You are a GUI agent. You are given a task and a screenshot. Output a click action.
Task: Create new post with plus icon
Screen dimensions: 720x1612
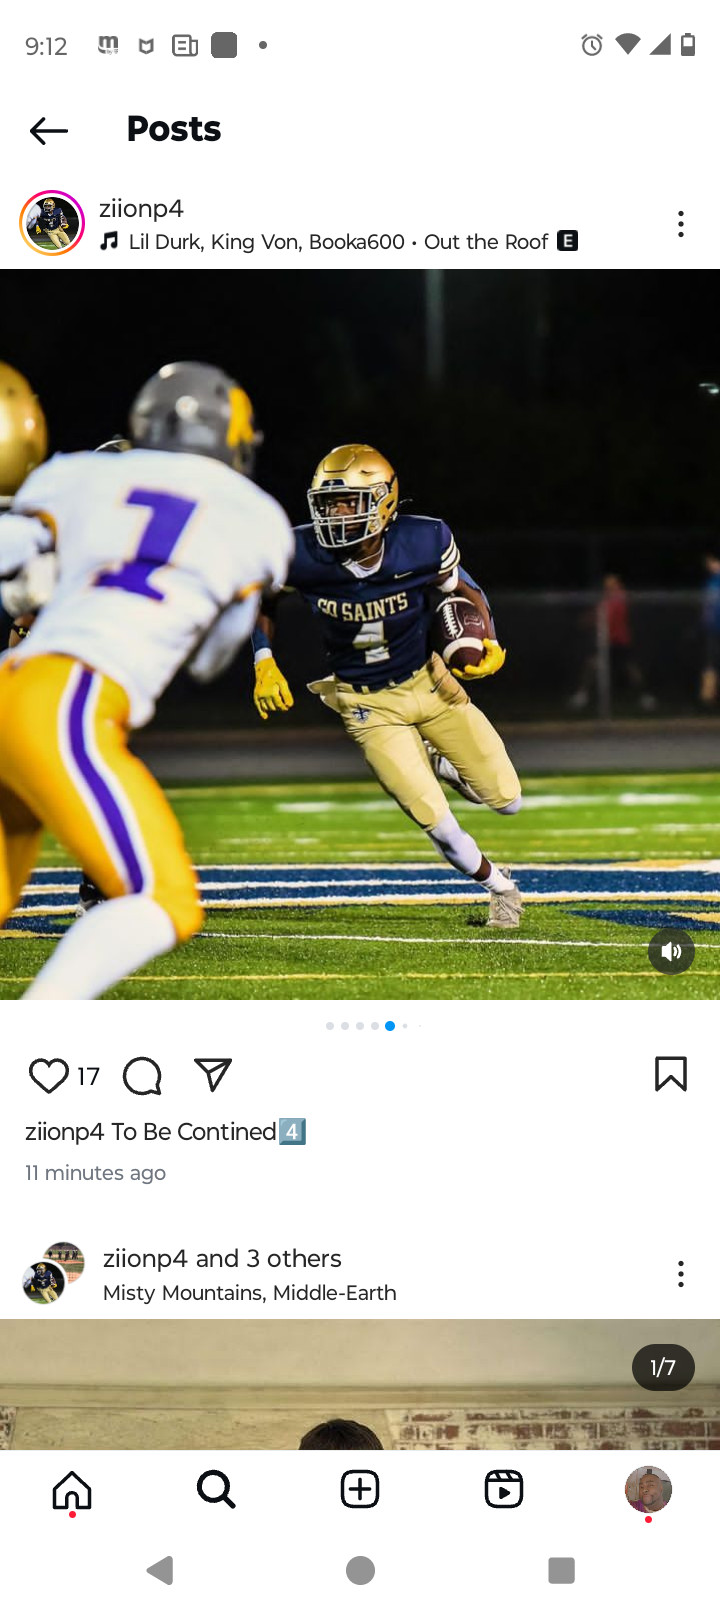point(360,1490)
